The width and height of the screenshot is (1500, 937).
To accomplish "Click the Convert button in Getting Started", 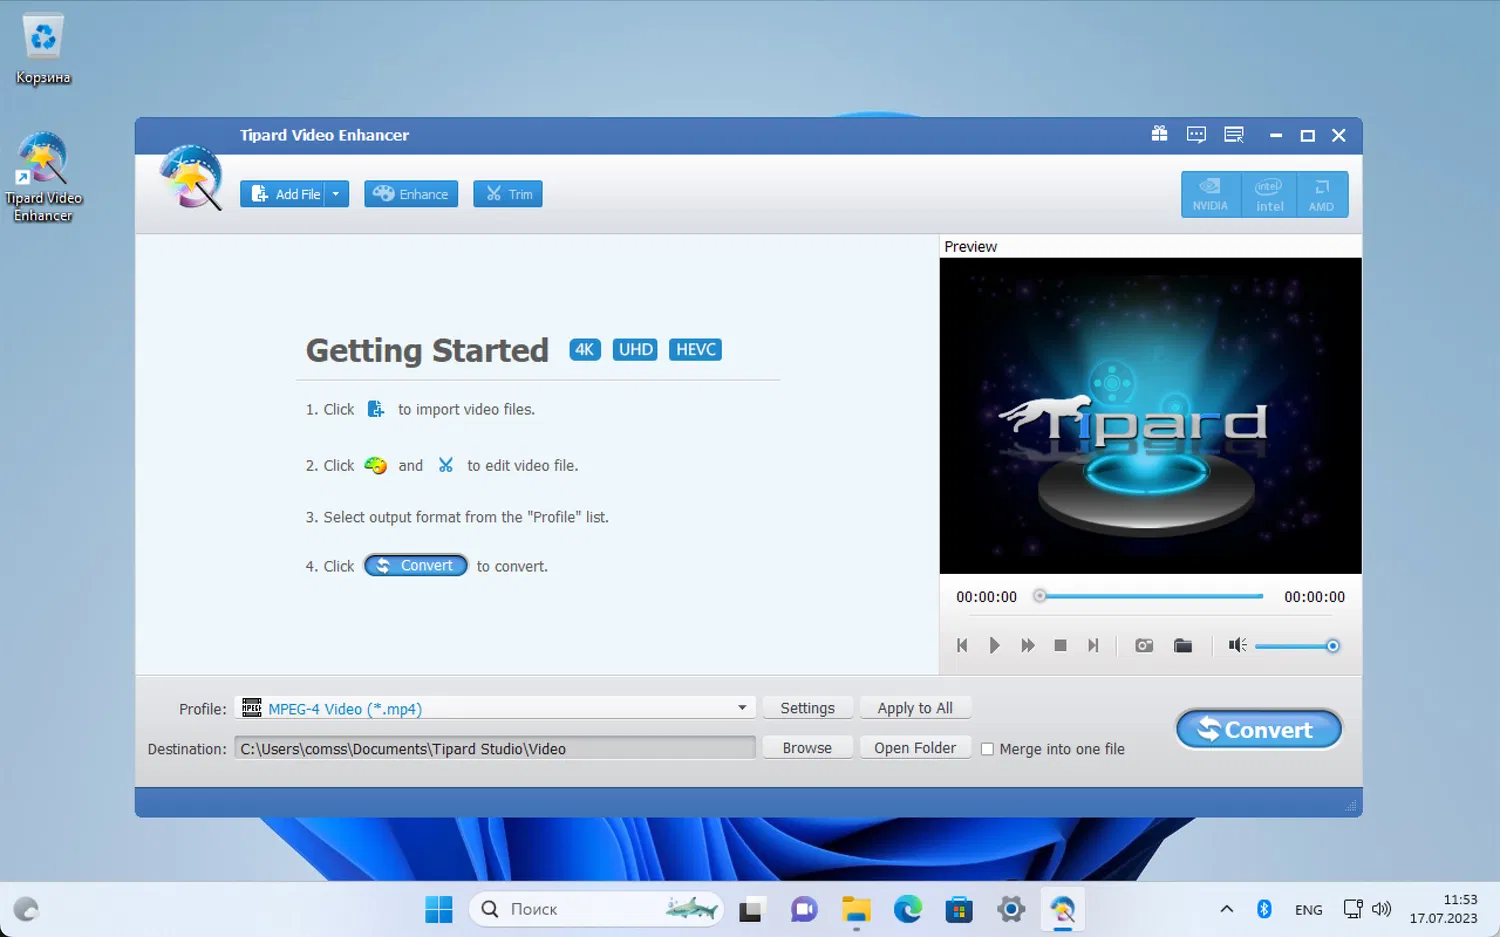I will coord(416,566).
